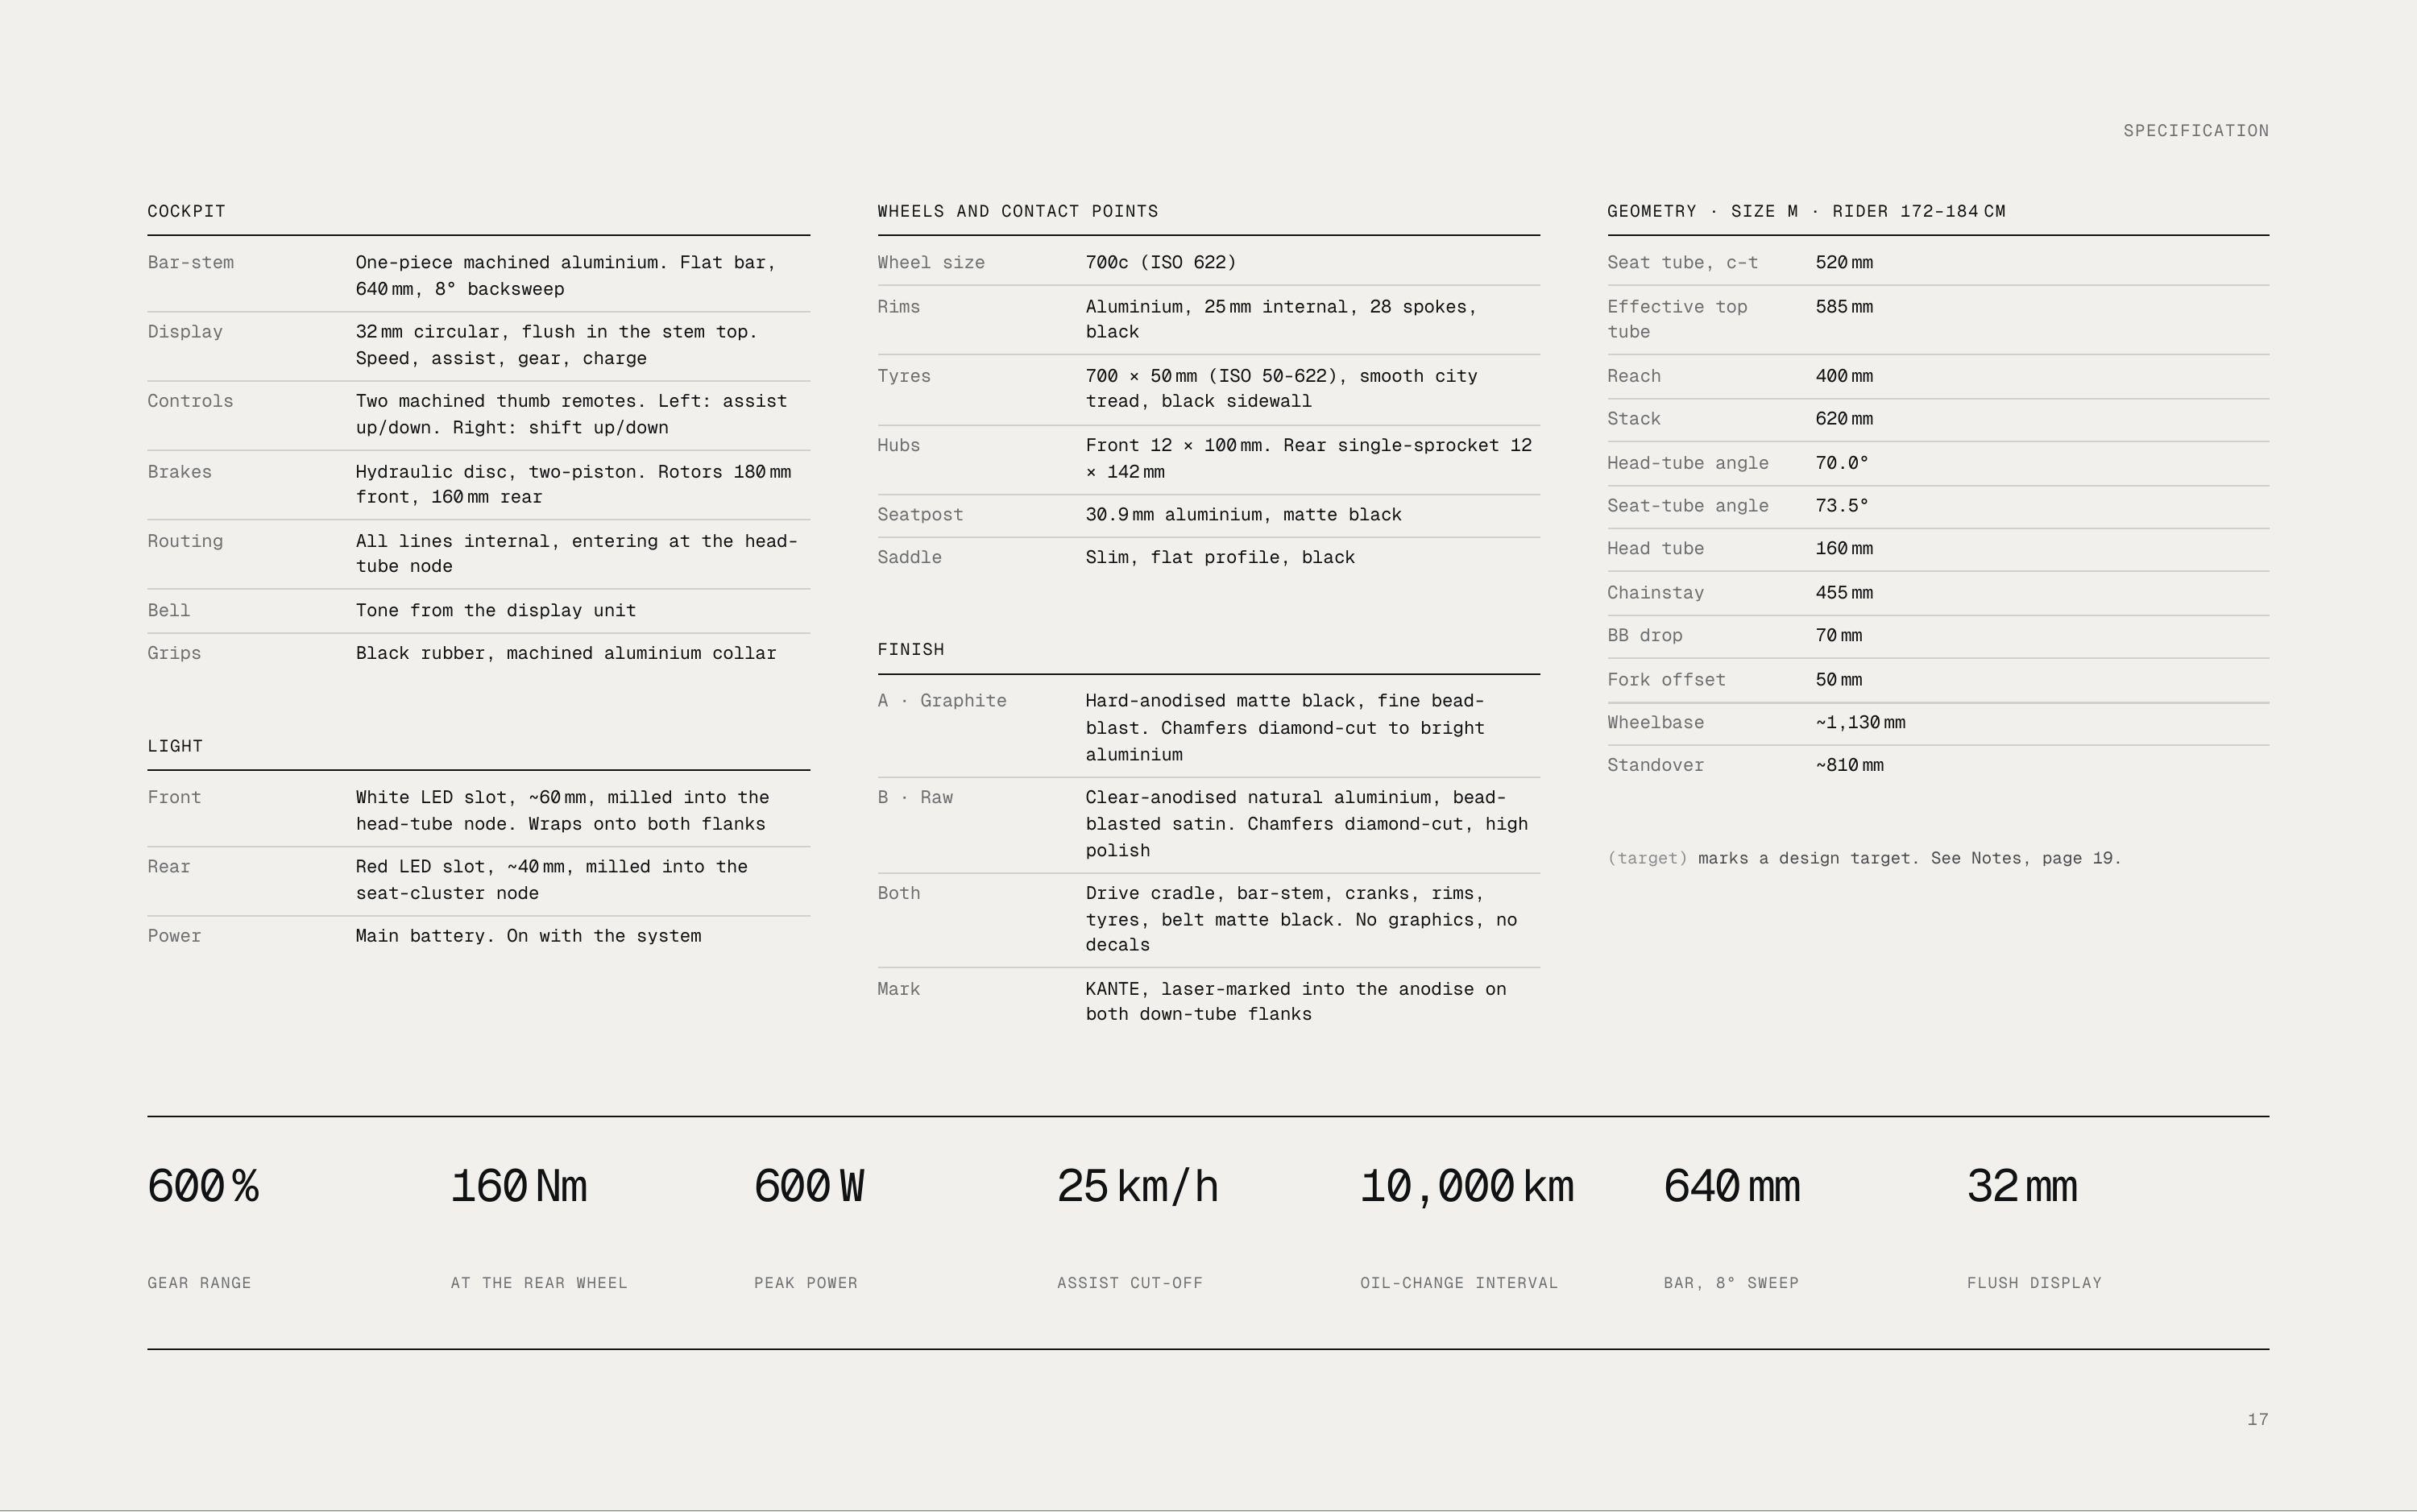The height and width of the screenshot is (1512, 2417).
Task: Click the 'B · Raw' finish label
Action: tap(915, 798)
